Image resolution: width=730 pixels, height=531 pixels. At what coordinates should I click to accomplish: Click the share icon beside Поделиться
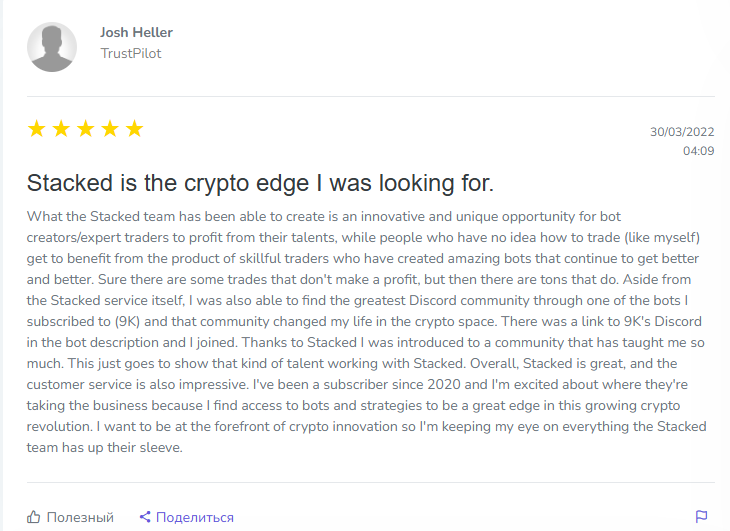point(145,517)
